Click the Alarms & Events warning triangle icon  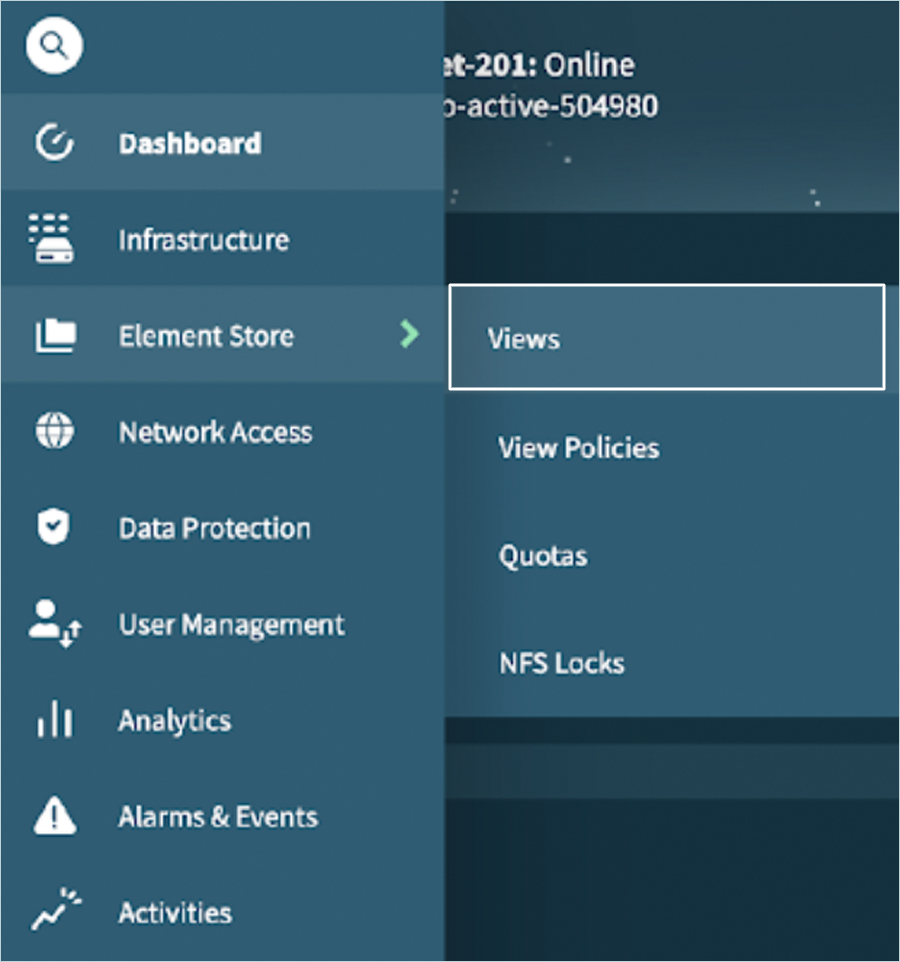54,817
